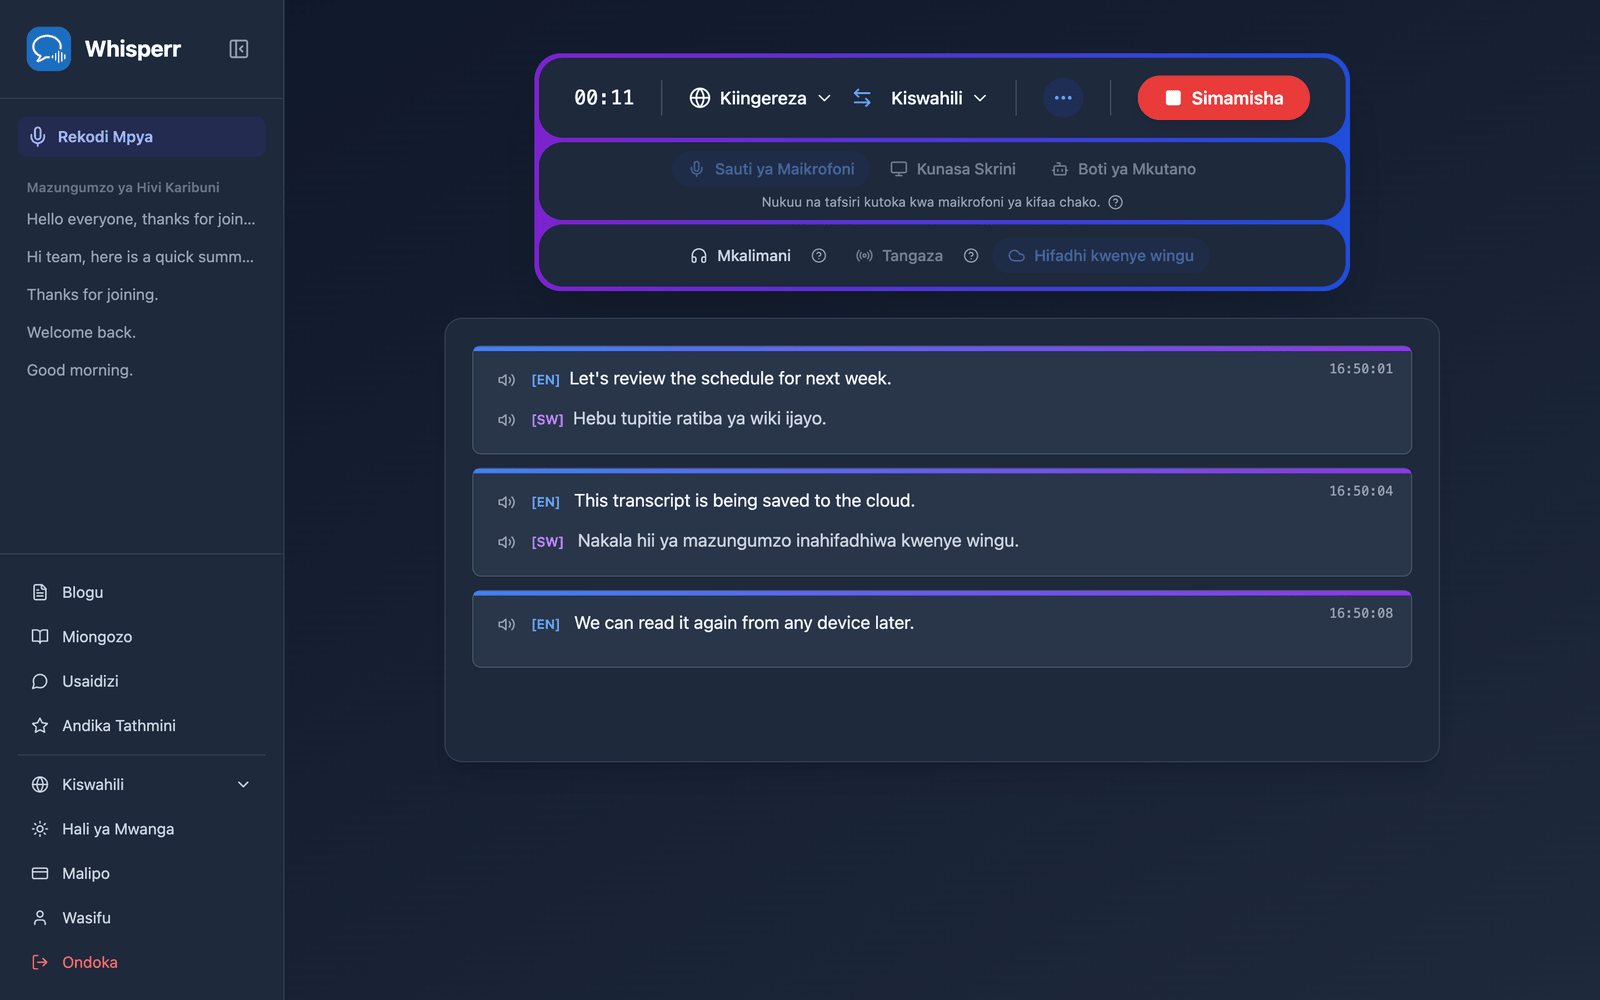Click the 00:11 recording timer
Image resolution: width=1600 pixels, height=1000 pixels.
coord(604,98)
